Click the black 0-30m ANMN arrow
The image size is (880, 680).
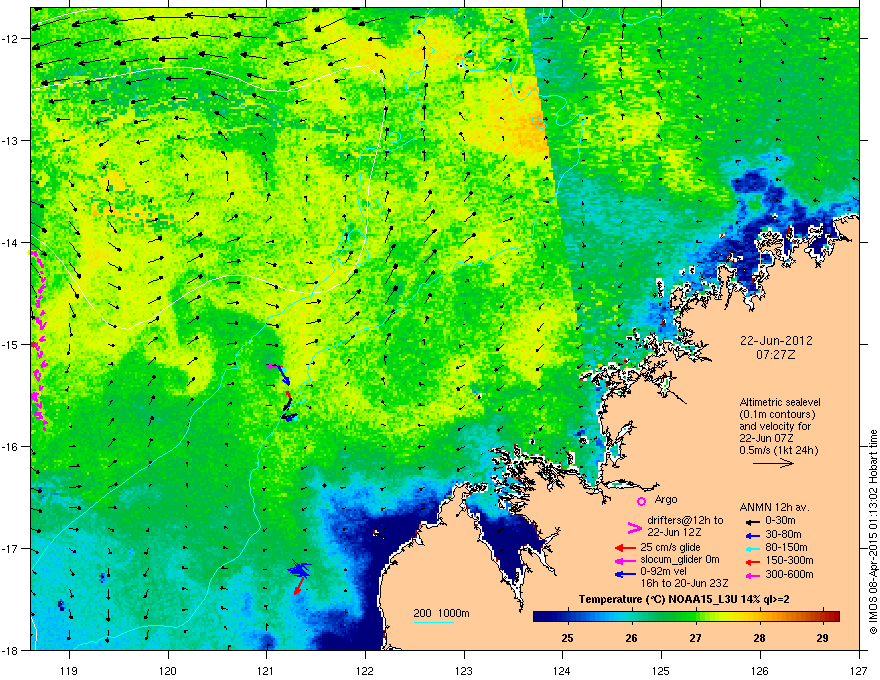[752, 521]
